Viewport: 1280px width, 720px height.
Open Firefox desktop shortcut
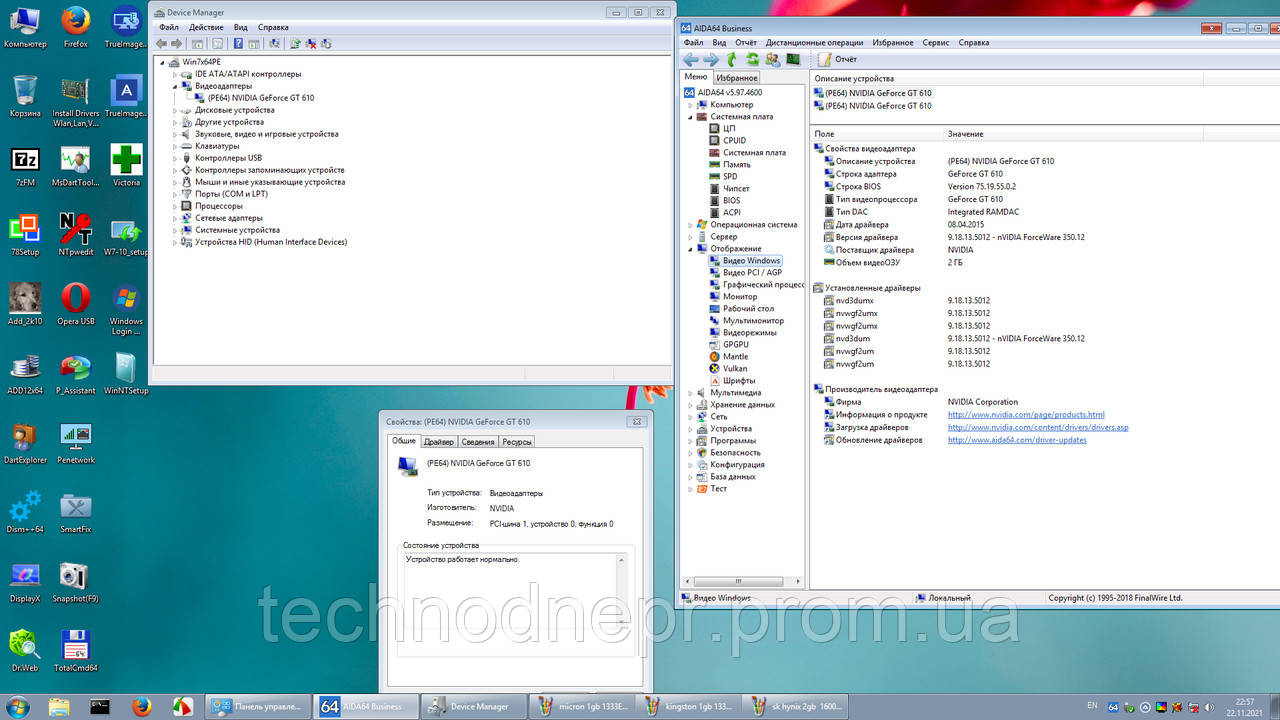point(75,27)
